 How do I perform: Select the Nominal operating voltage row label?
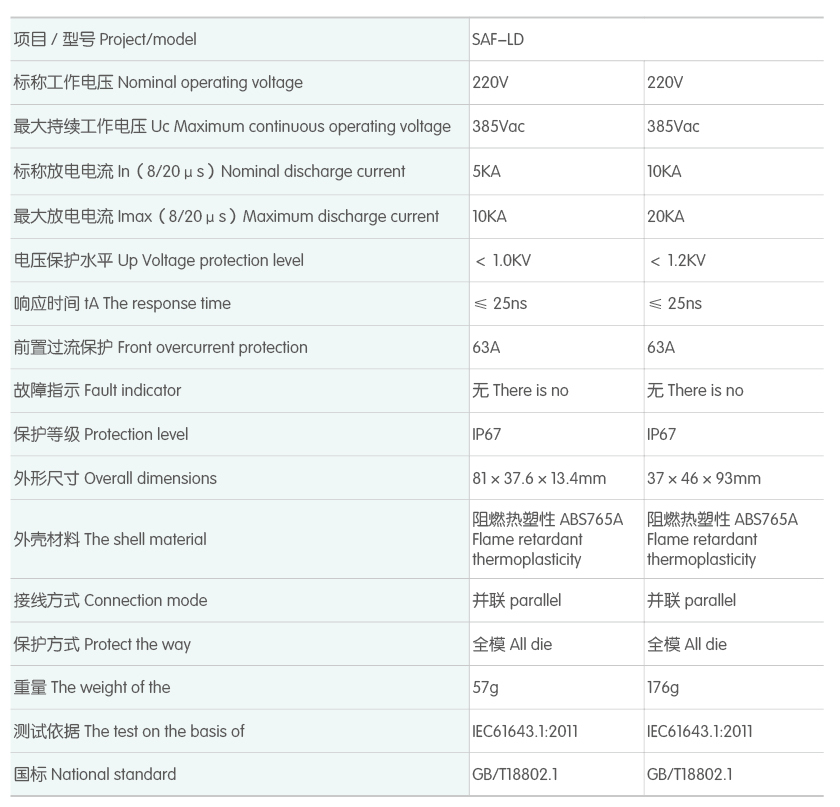coord(158,83)
